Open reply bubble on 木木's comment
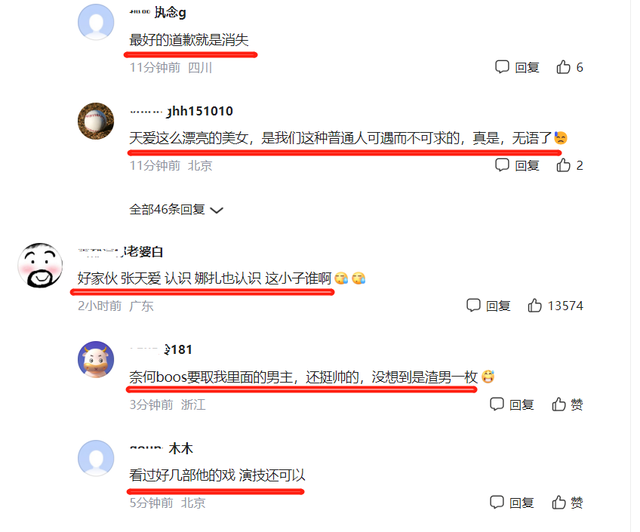 tap(511, 503)
